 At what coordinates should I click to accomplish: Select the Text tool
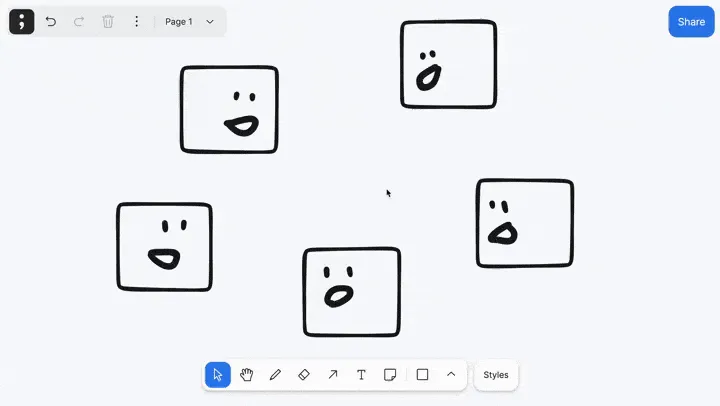(362, 375)
